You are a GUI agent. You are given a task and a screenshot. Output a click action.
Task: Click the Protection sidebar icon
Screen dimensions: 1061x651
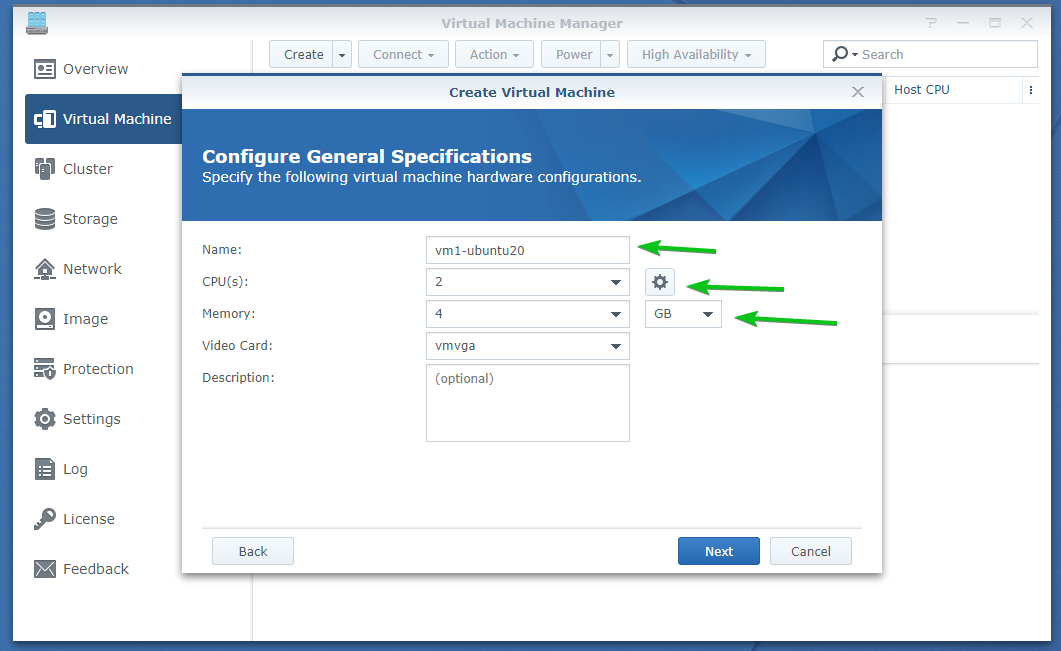tap(45, 369)
